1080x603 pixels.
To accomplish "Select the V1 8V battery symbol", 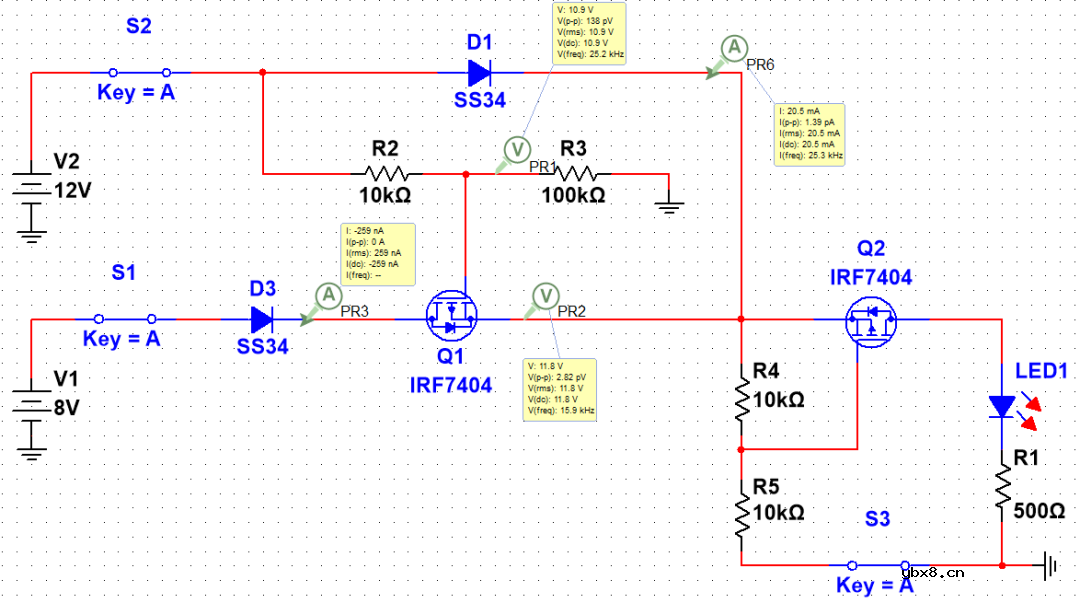I will click(32, 407).
